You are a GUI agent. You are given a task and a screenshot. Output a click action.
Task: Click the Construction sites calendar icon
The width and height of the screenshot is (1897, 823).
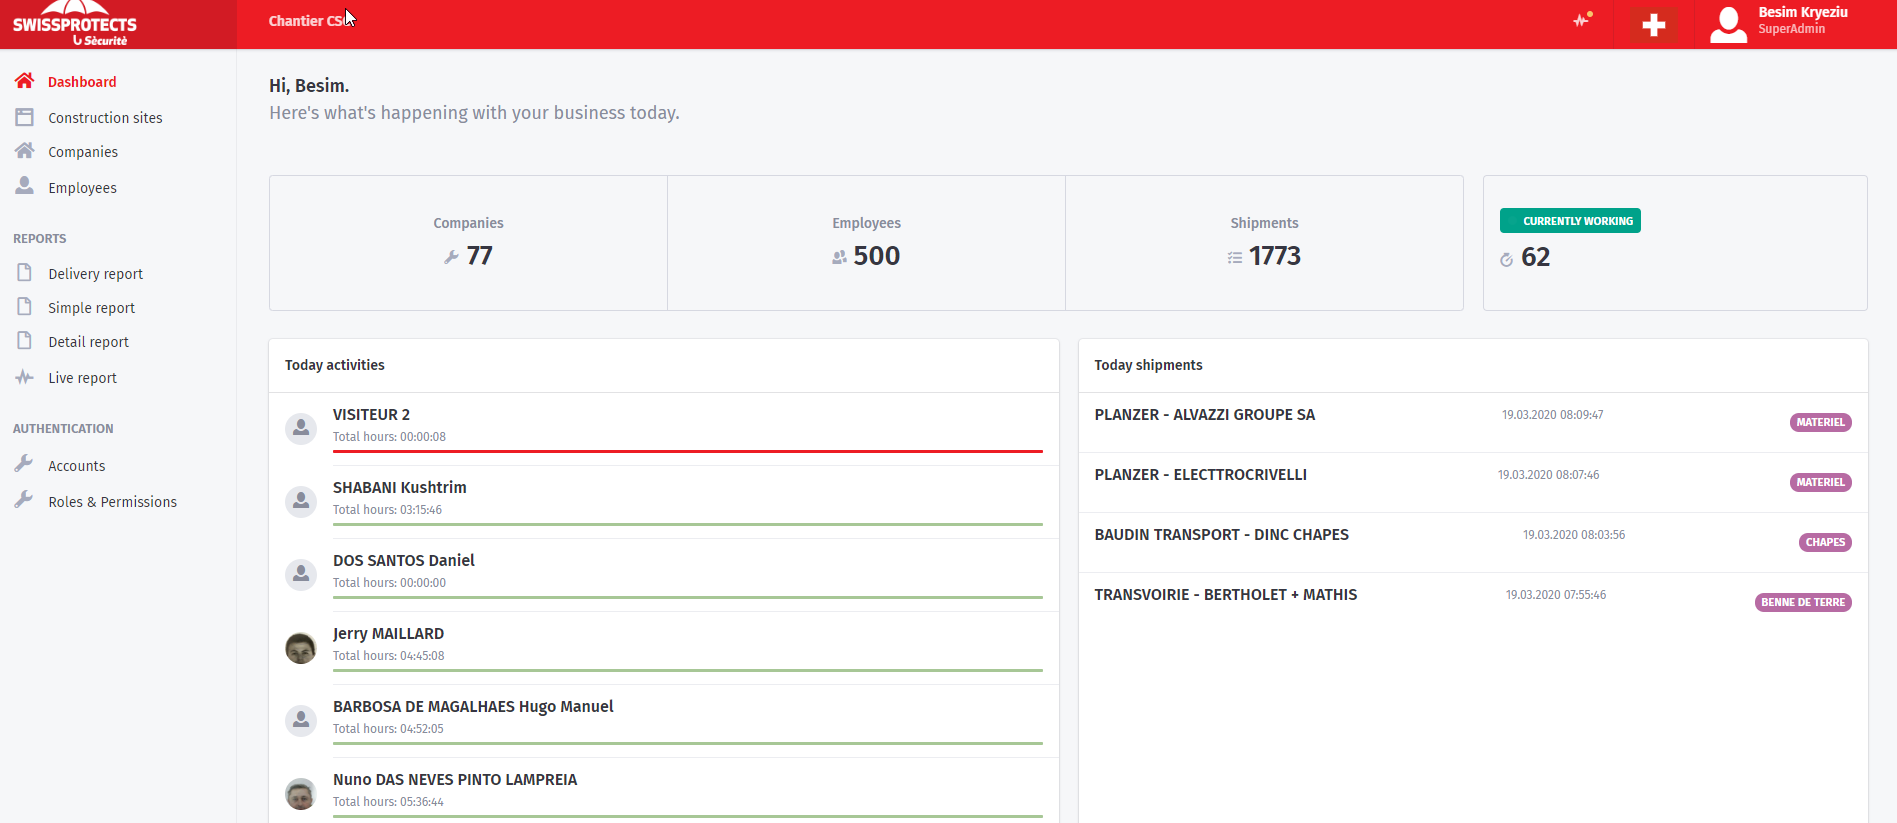pyautogui.click(x=25, y=117)
